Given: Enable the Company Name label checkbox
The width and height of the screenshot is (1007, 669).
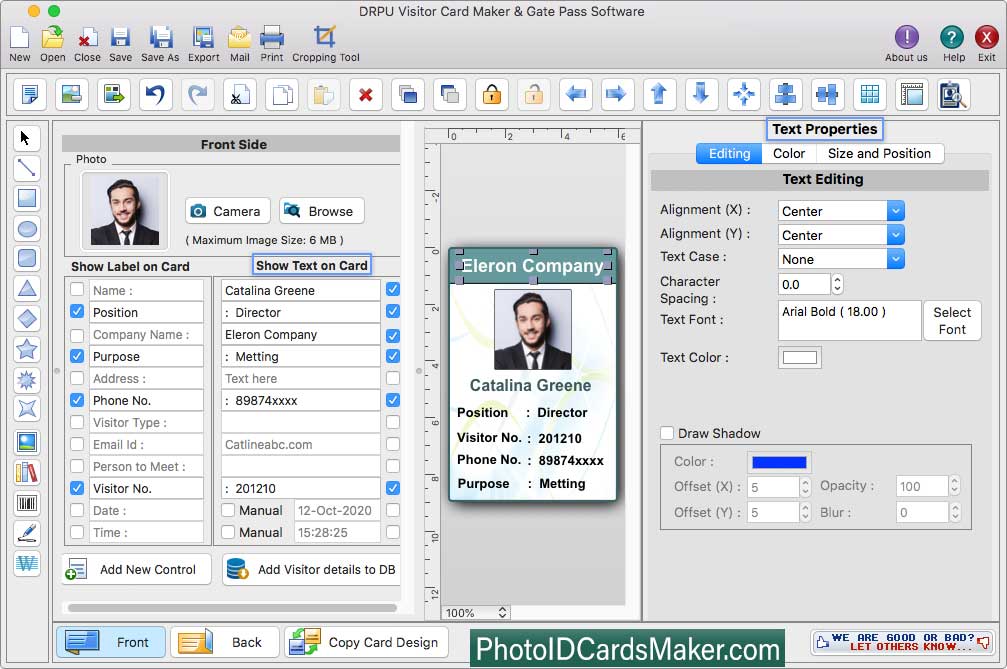Looking at the screenshot, I should tap(76, 334).
